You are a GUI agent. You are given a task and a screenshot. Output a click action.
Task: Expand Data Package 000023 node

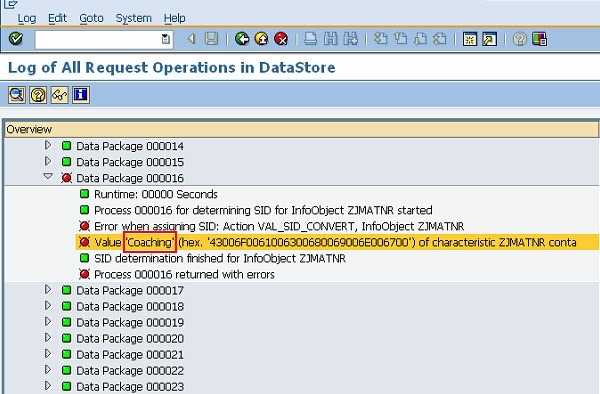(48, 386)
